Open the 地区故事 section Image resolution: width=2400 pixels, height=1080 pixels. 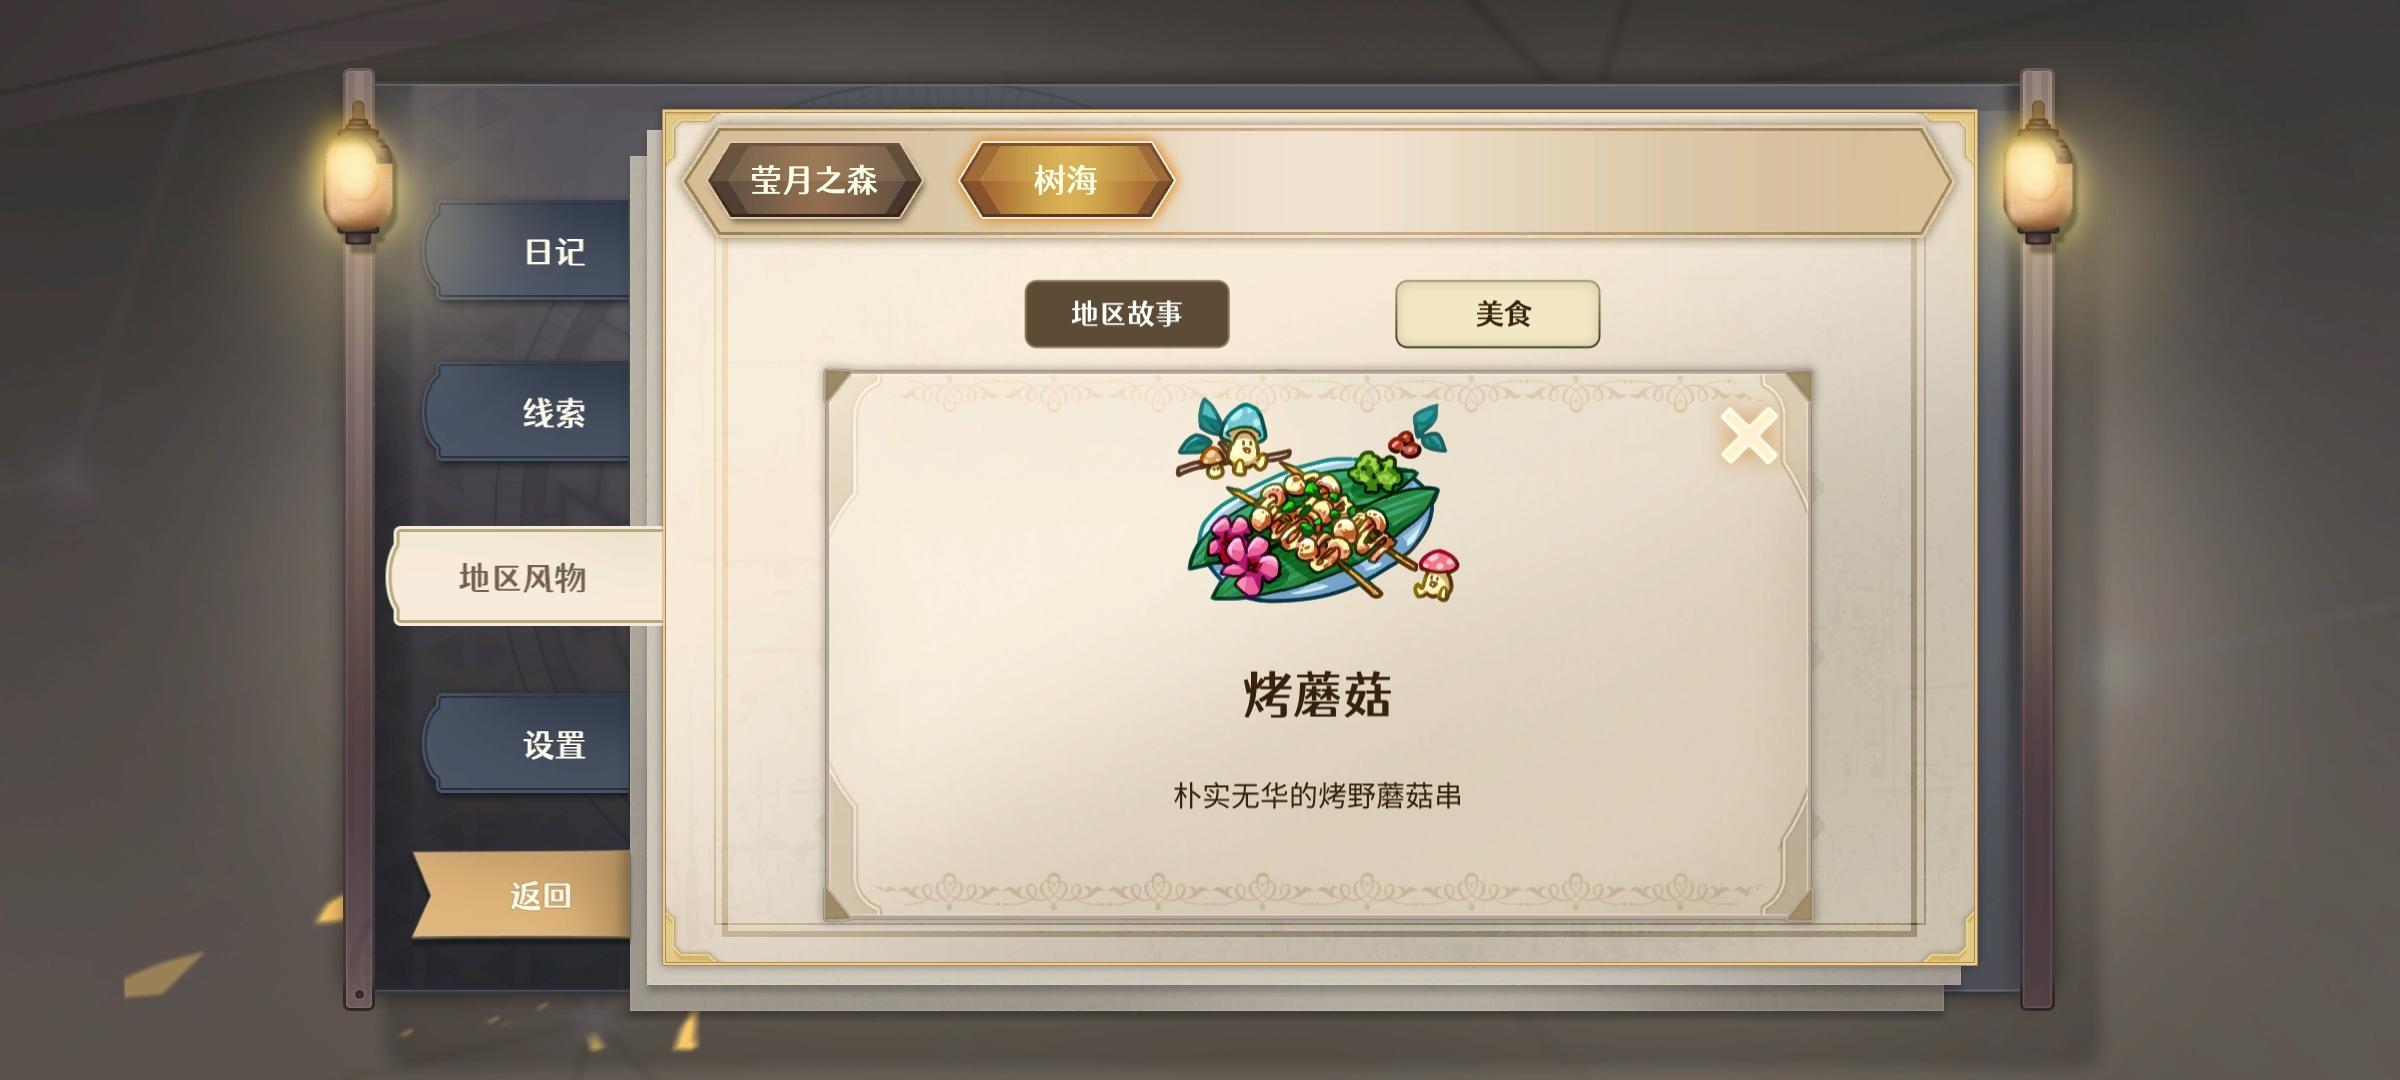pos(1127,314)
